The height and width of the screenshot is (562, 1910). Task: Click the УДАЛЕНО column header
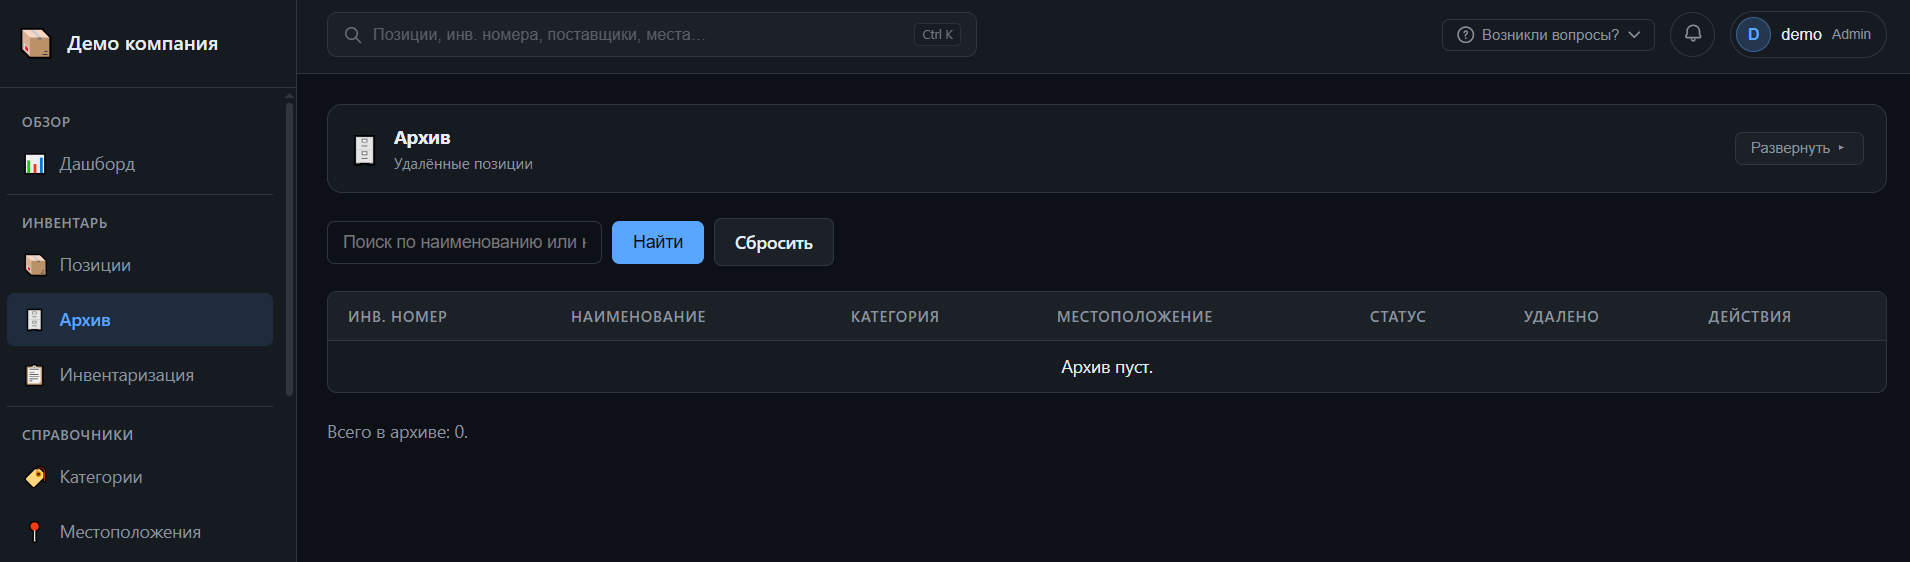pos(1561,317)
